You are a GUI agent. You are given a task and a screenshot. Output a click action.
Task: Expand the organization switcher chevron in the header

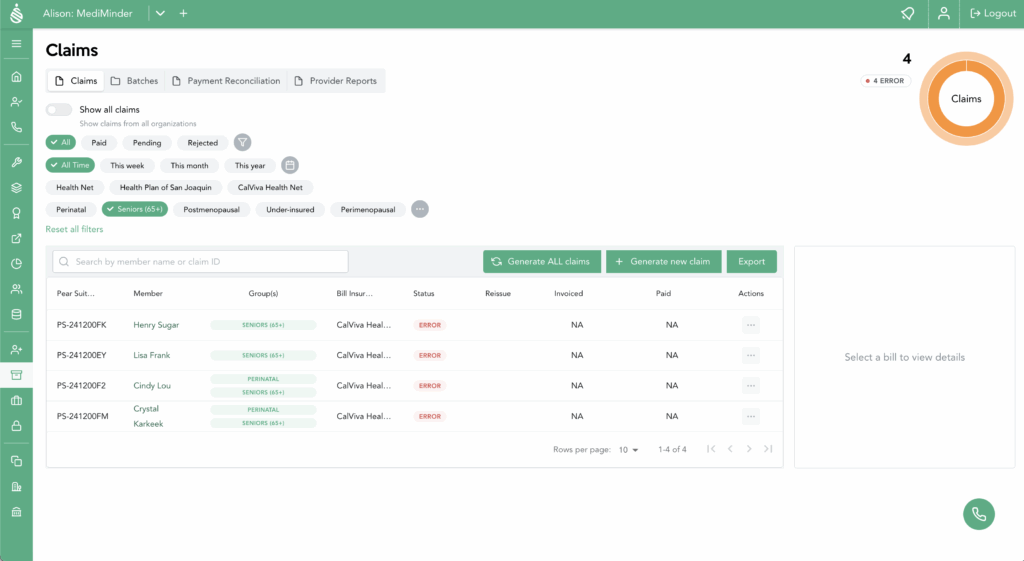(160, 13)
